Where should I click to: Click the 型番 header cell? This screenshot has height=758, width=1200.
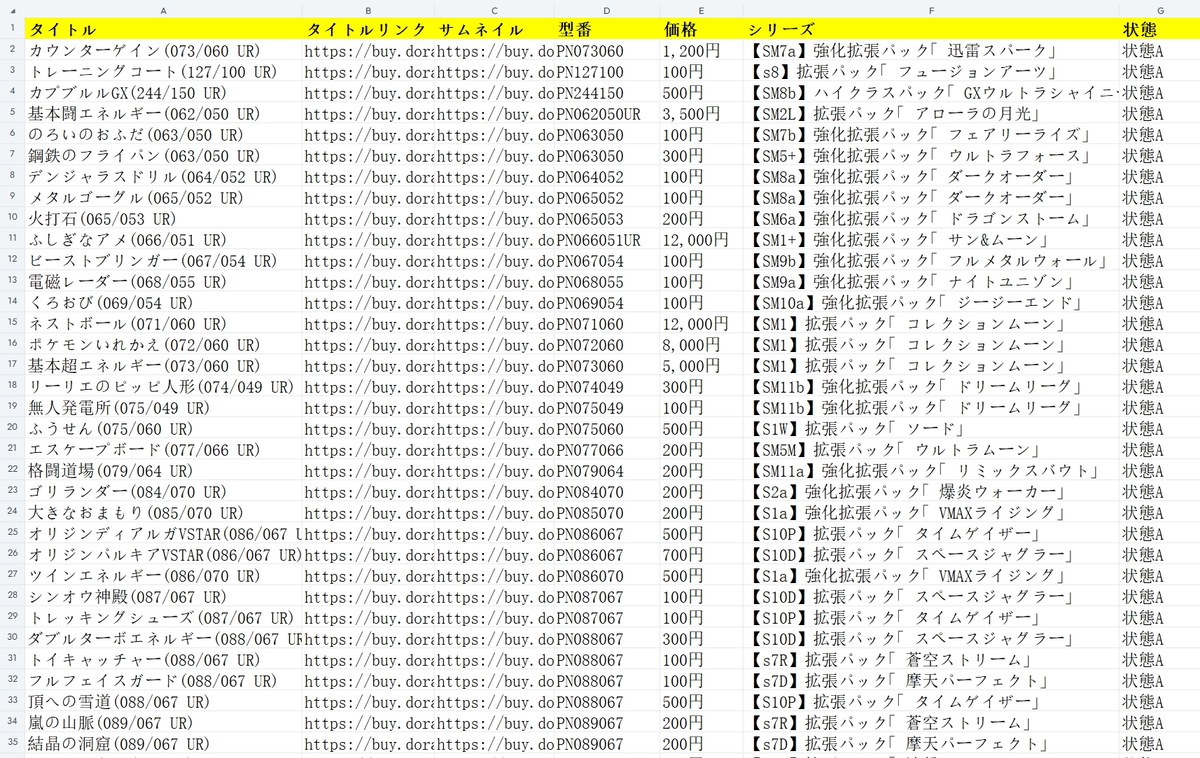[x=607, y=28]
